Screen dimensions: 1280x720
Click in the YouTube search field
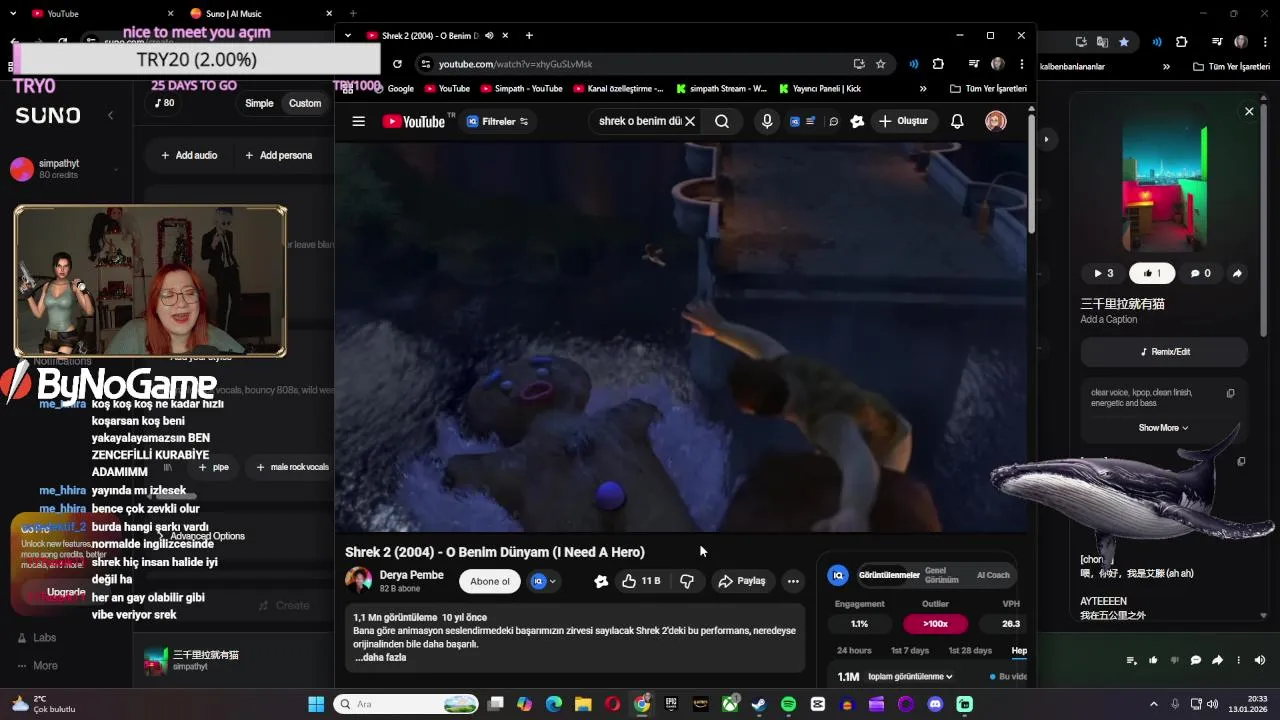638,121
